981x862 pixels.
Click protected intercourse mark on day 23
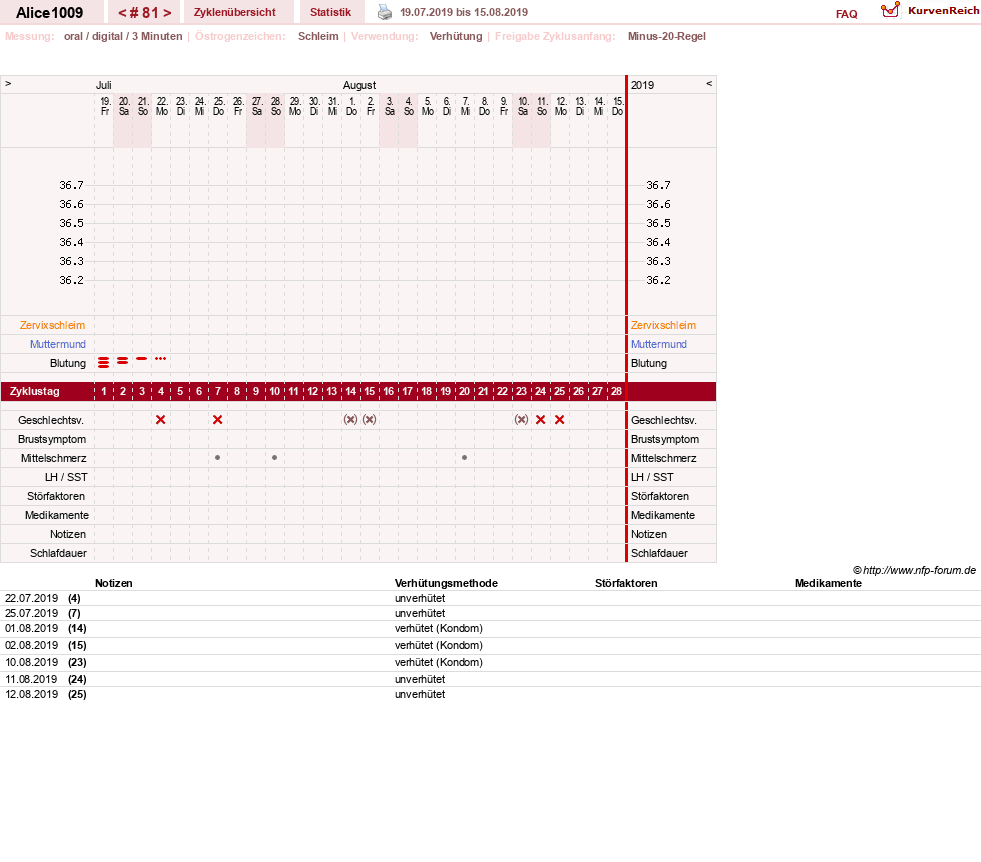coord(521,420)
